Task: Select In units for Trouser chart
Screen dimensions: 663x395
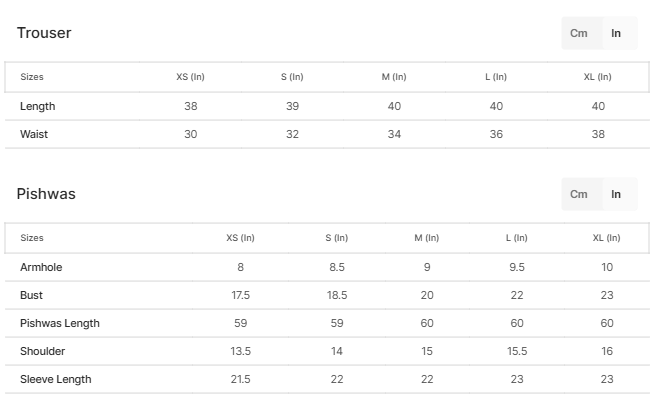Action: pyautogui.click(x=616, y=33)
